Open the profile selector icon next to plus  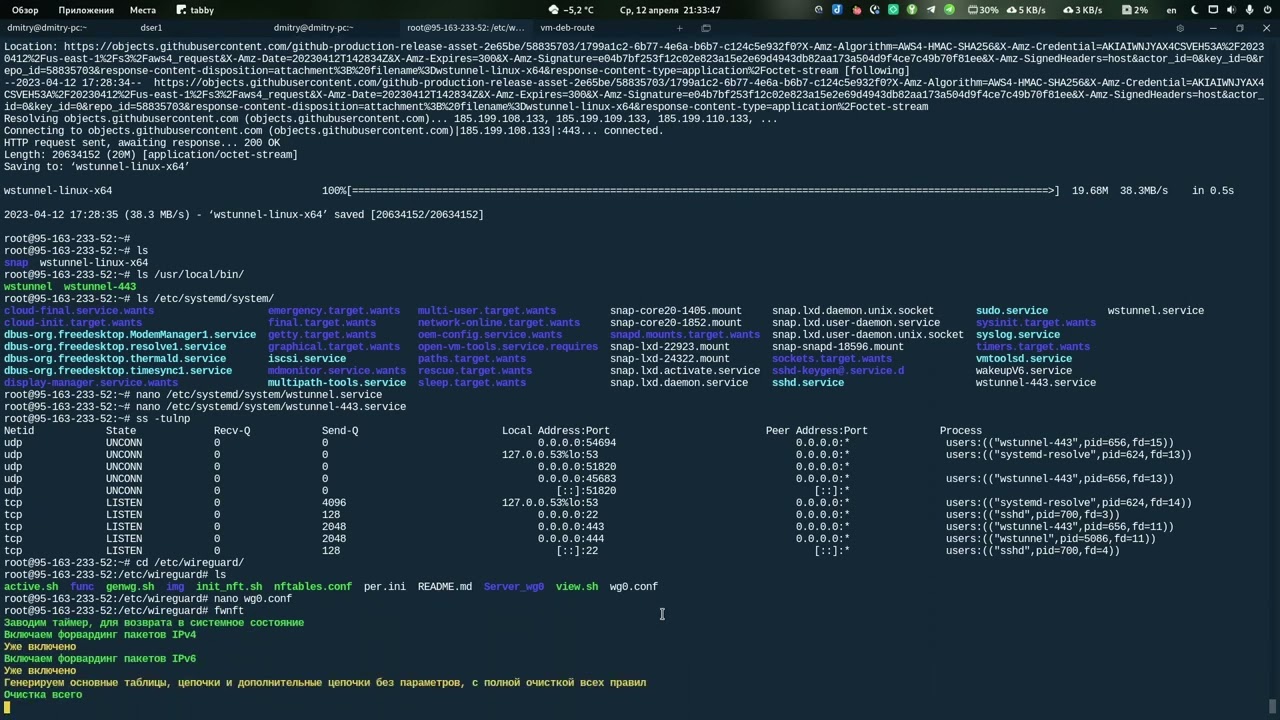tap(706, 28)
